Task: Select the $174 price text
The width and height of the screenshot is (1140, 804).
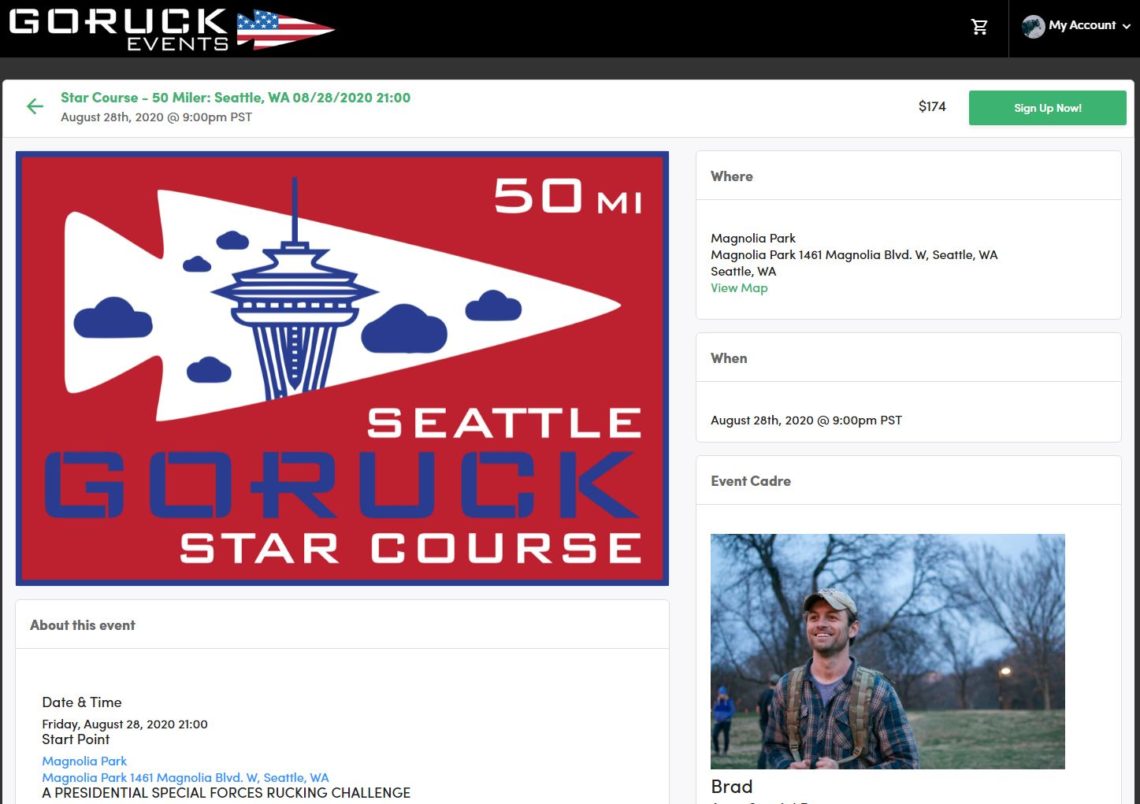Action: [x=932, y=107]
